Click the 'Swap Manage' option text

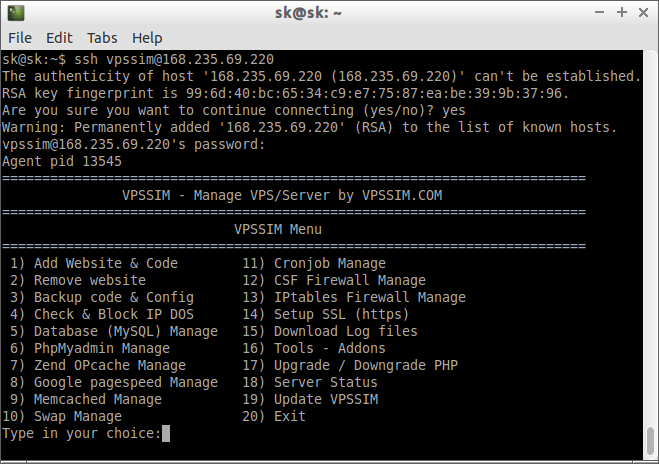pyautogui.click(x=78, y=417)
